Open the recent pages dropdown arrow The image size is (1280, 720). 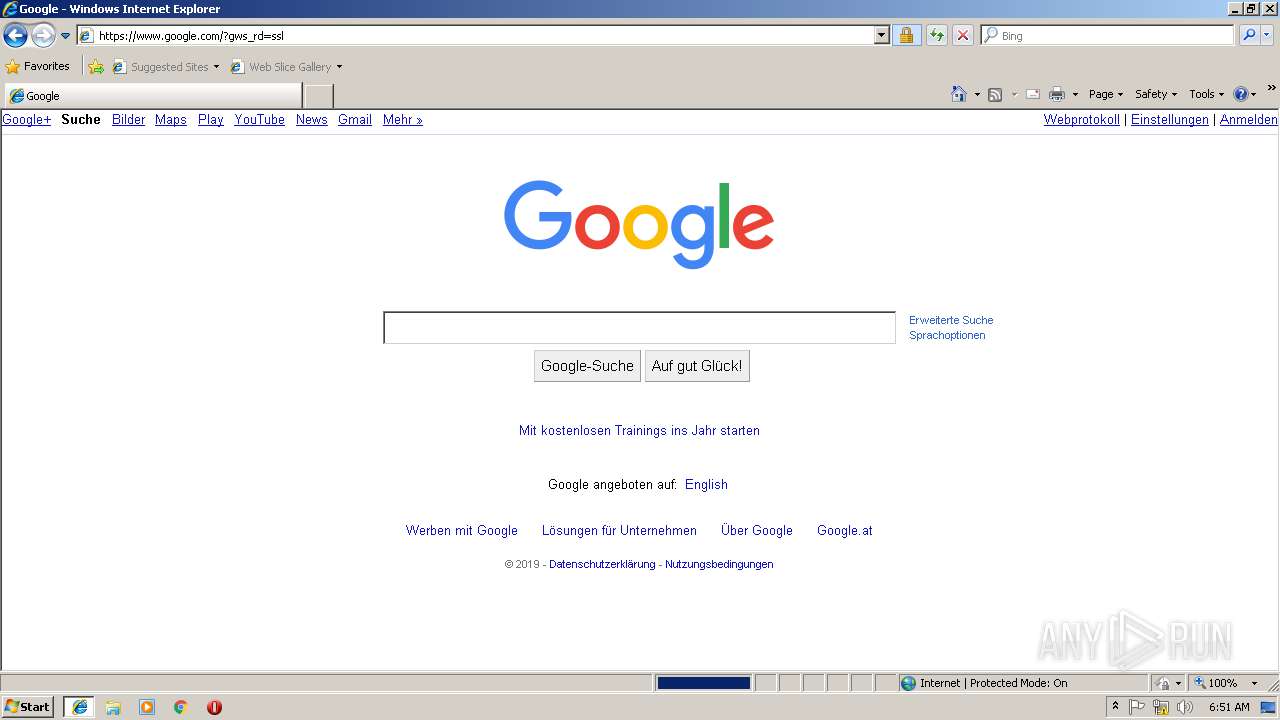click(65, 36)
